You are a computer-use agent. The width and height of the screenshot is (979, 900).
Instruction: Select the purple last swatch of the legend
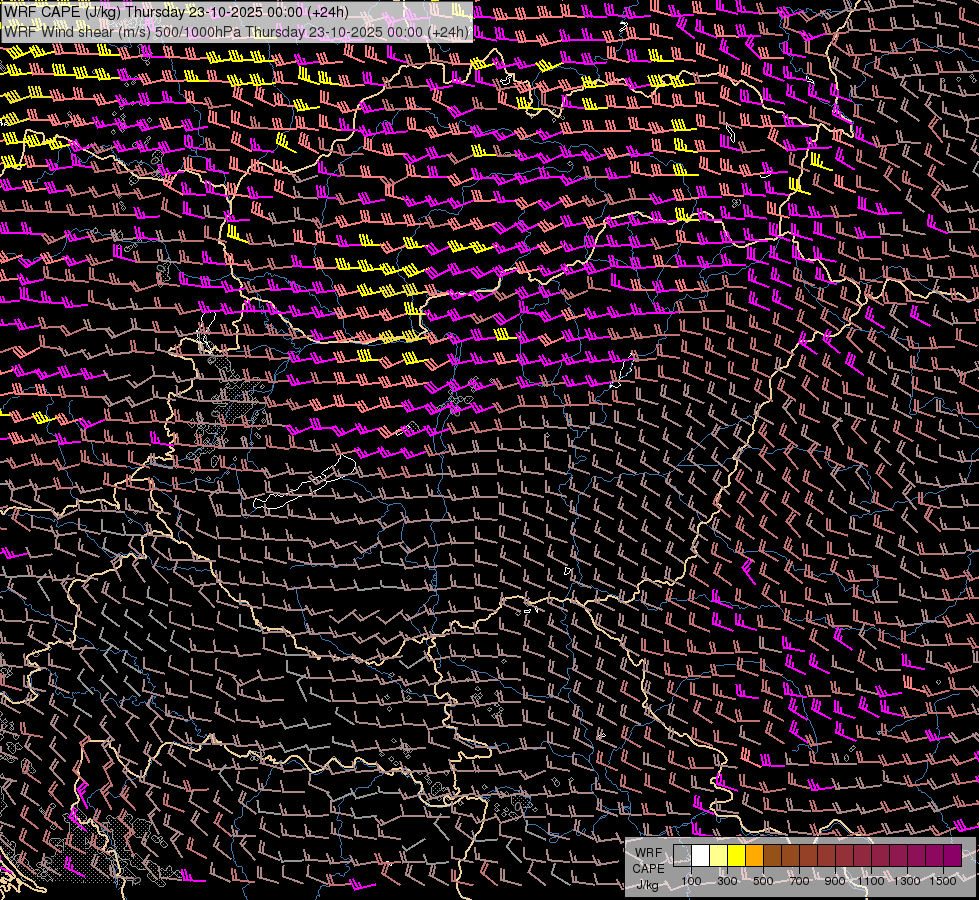(952, 856)
